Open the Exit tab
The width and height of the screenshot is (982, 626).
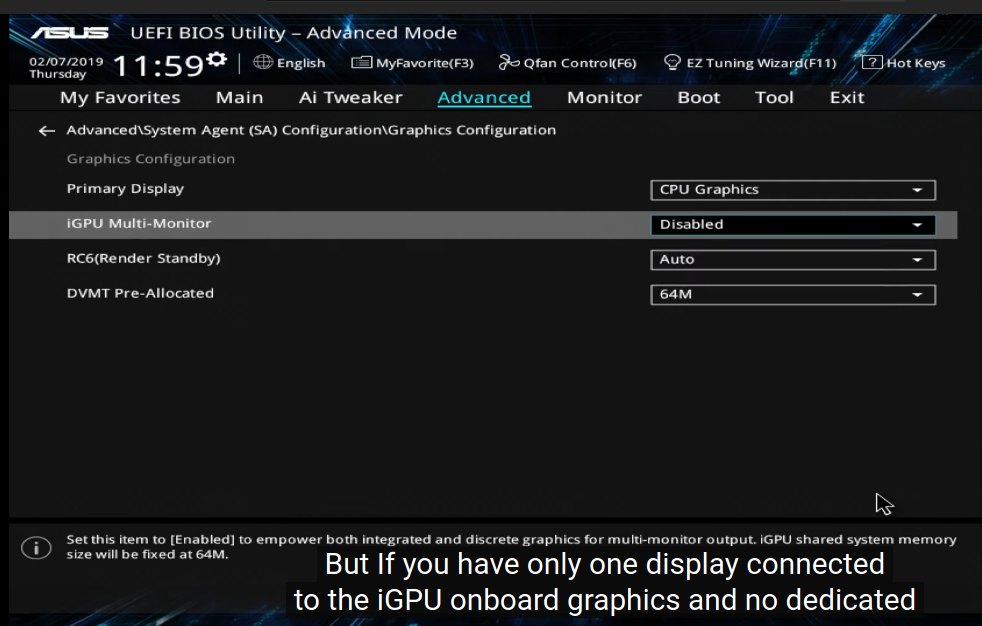(x=847, y=98)
